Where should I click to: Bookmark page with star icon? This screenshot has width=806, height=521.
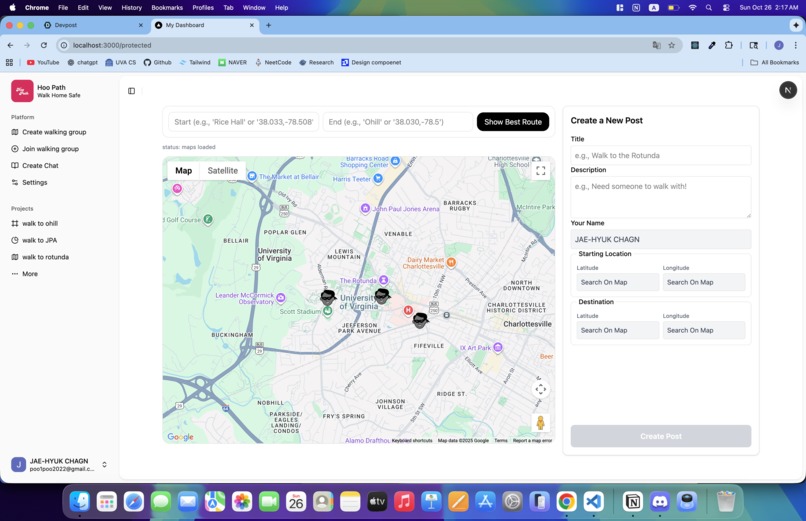(x=671, y=45)
